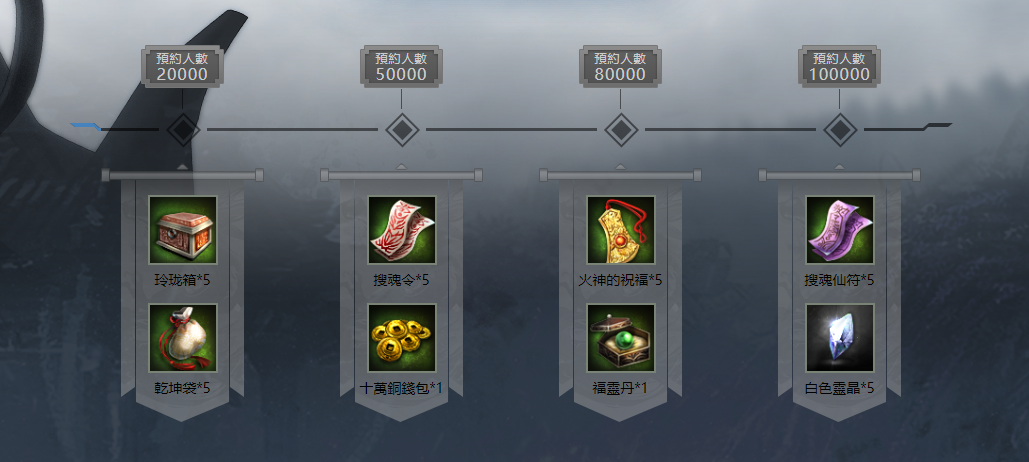Select the 乾坤袋 pouch reward icon
Screen dimensions: 1029x462
coord(182,337)
